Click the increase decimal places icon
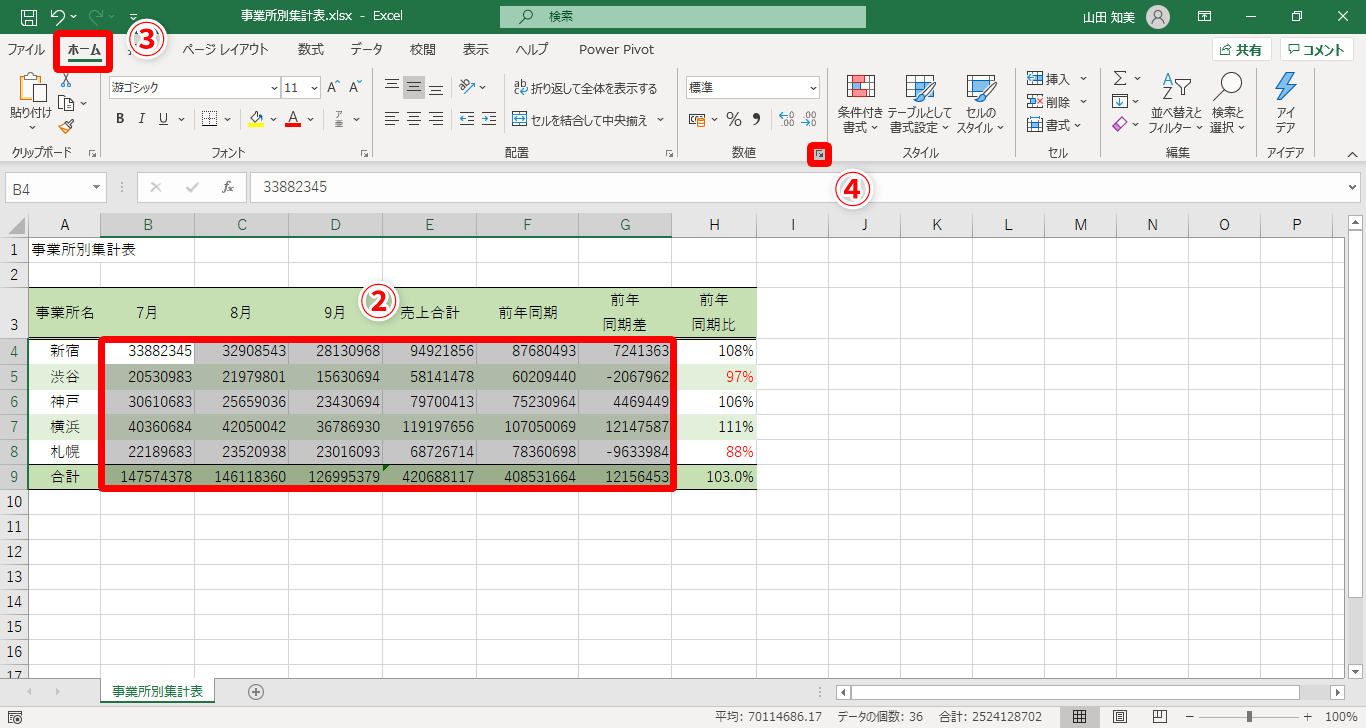1366x728 pixels. (786, 120)
